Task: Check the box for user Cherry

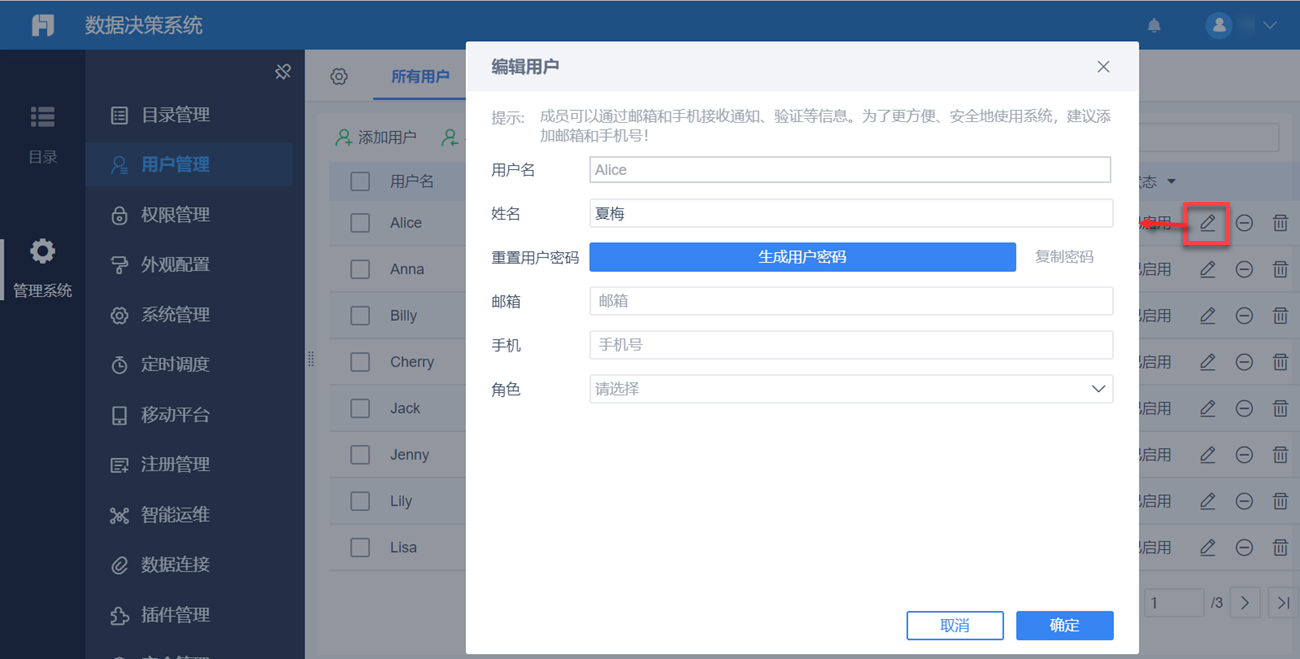Action: tap(360, 362)
